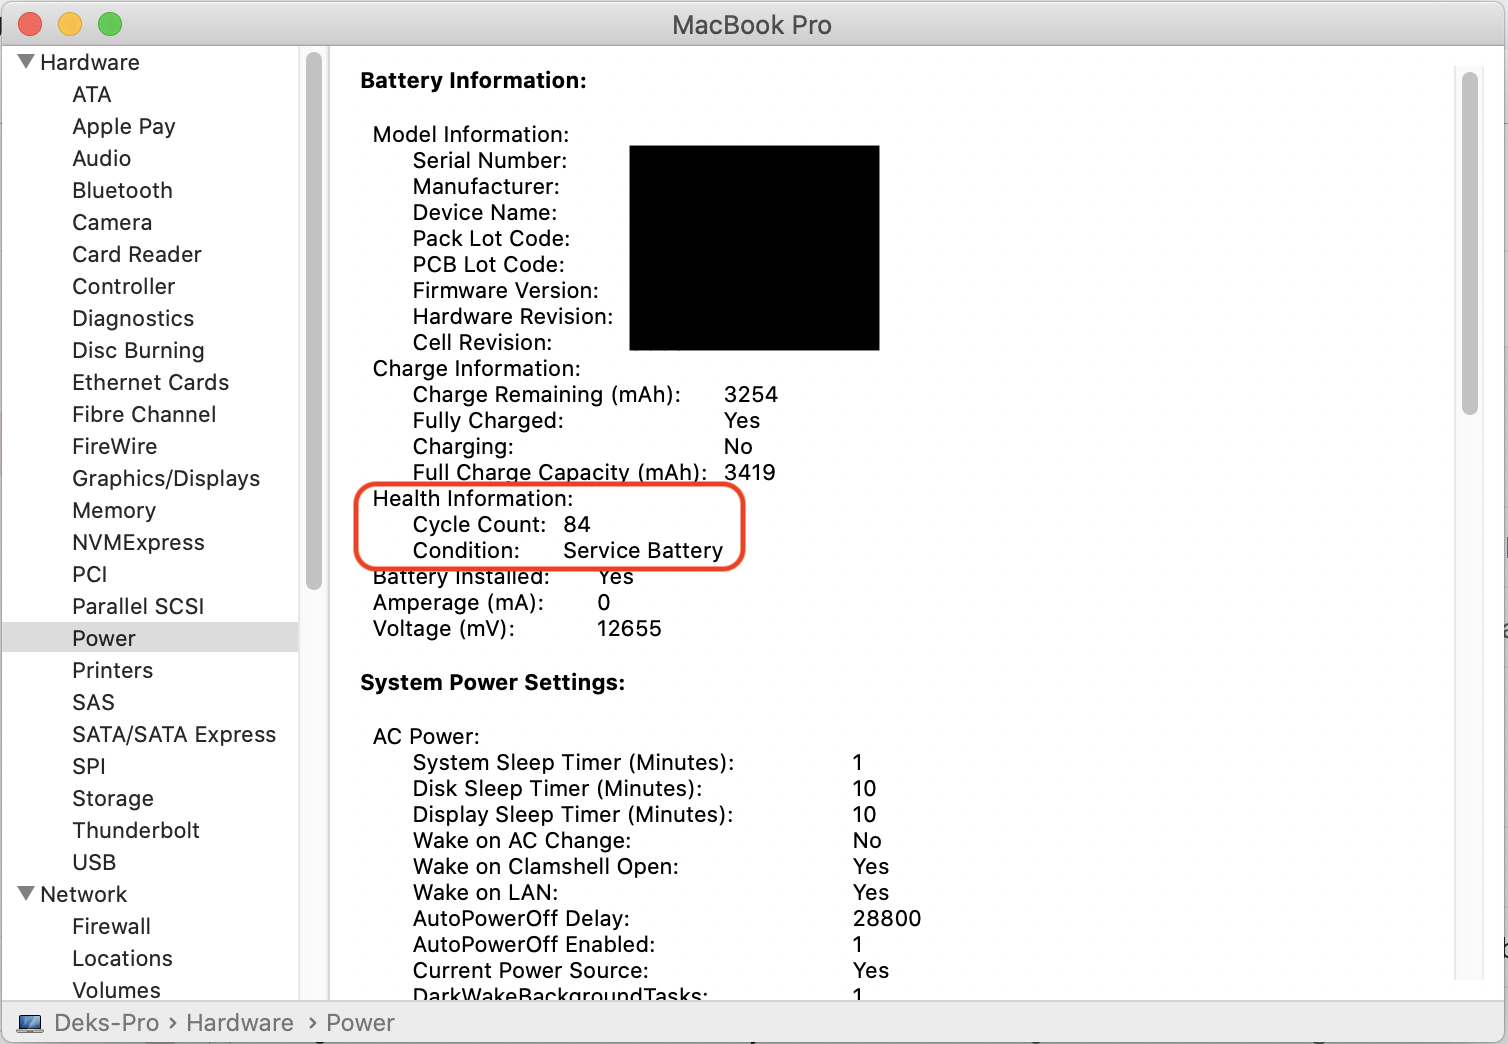Collapse the Network category triangle
This screenshot has width=1508, height=1044.
(27, 894)
